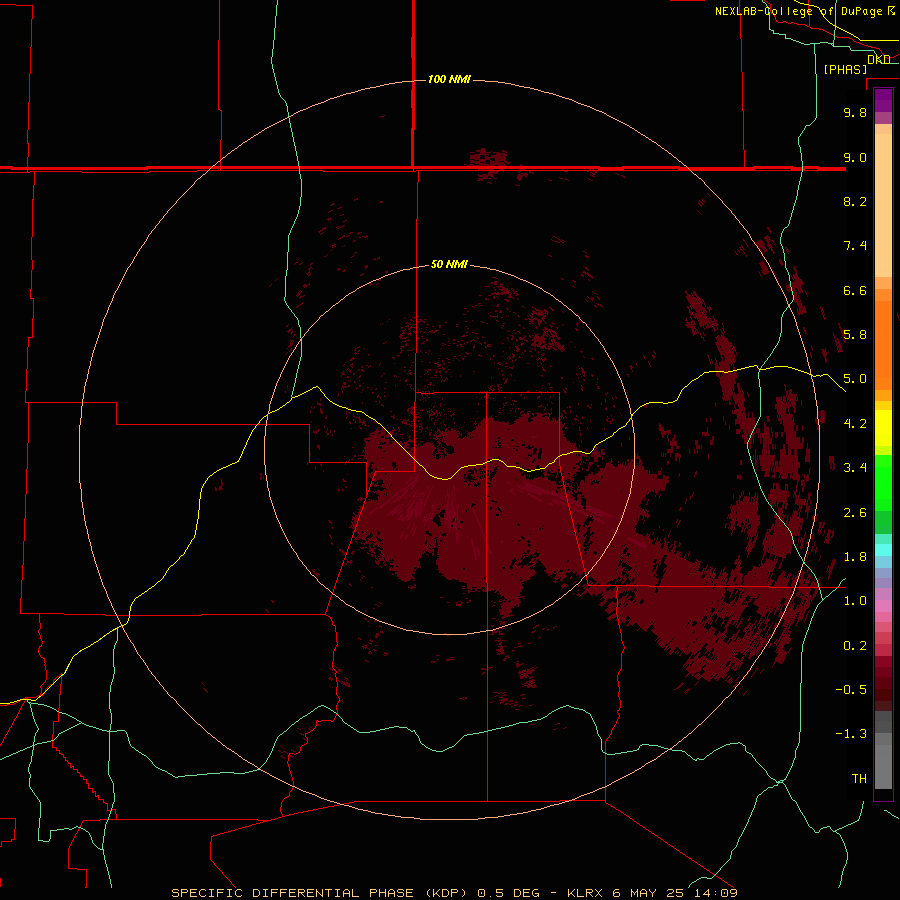The image size is (900, 900).
Task: Click the 9.0 color scale label
Action: pos(855,157)
